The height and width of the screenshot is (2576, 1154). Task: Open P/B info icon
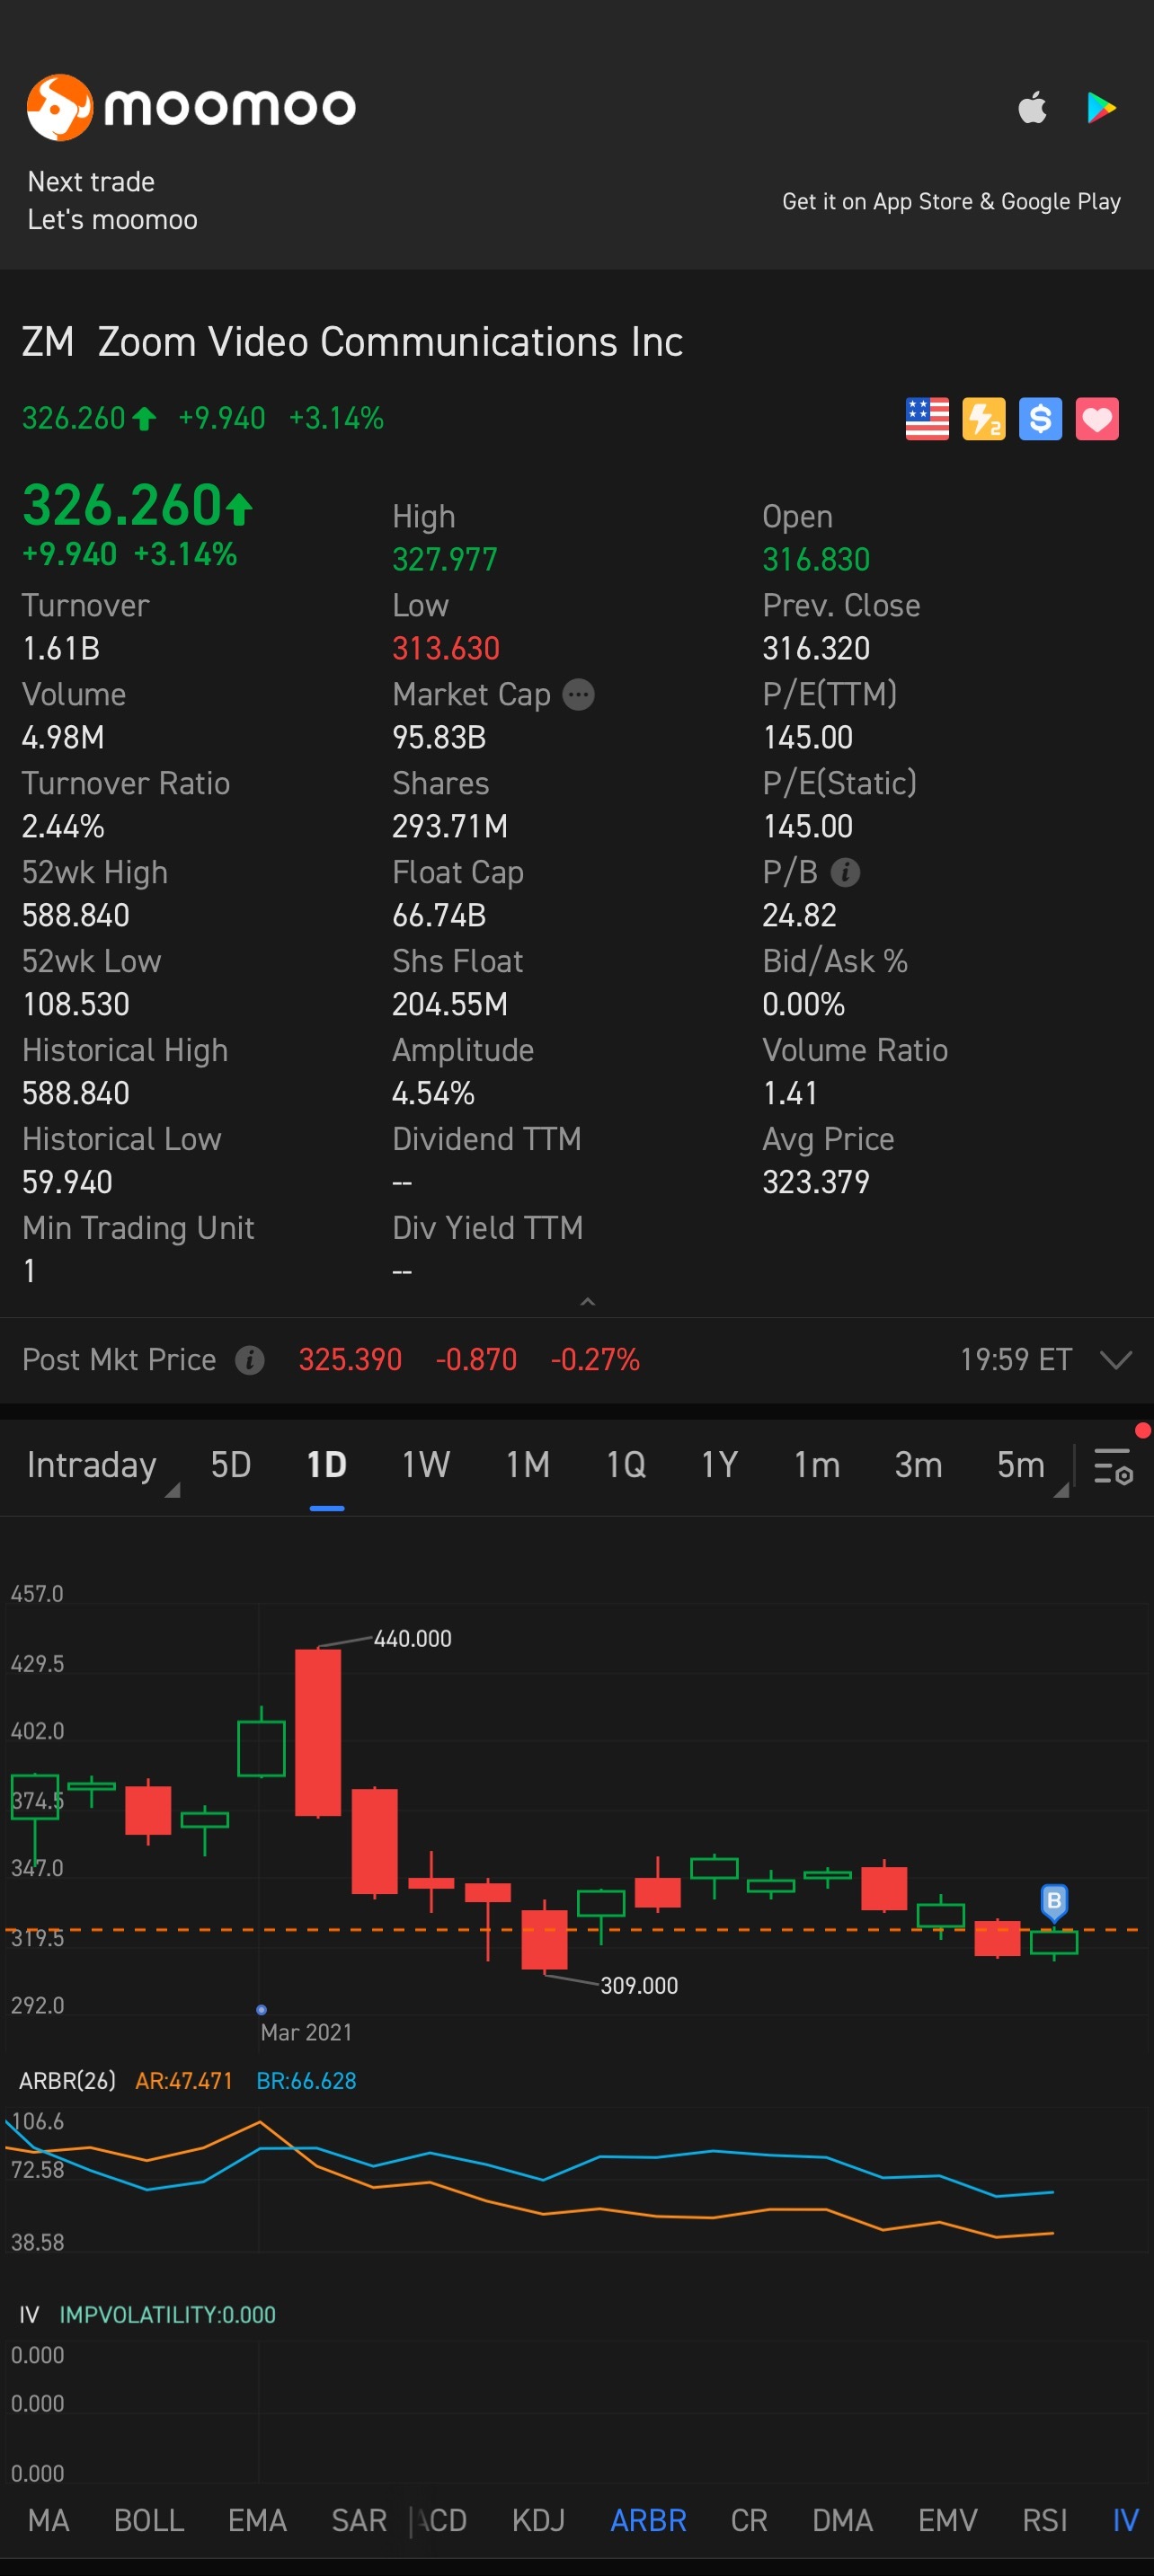point(845,872)
